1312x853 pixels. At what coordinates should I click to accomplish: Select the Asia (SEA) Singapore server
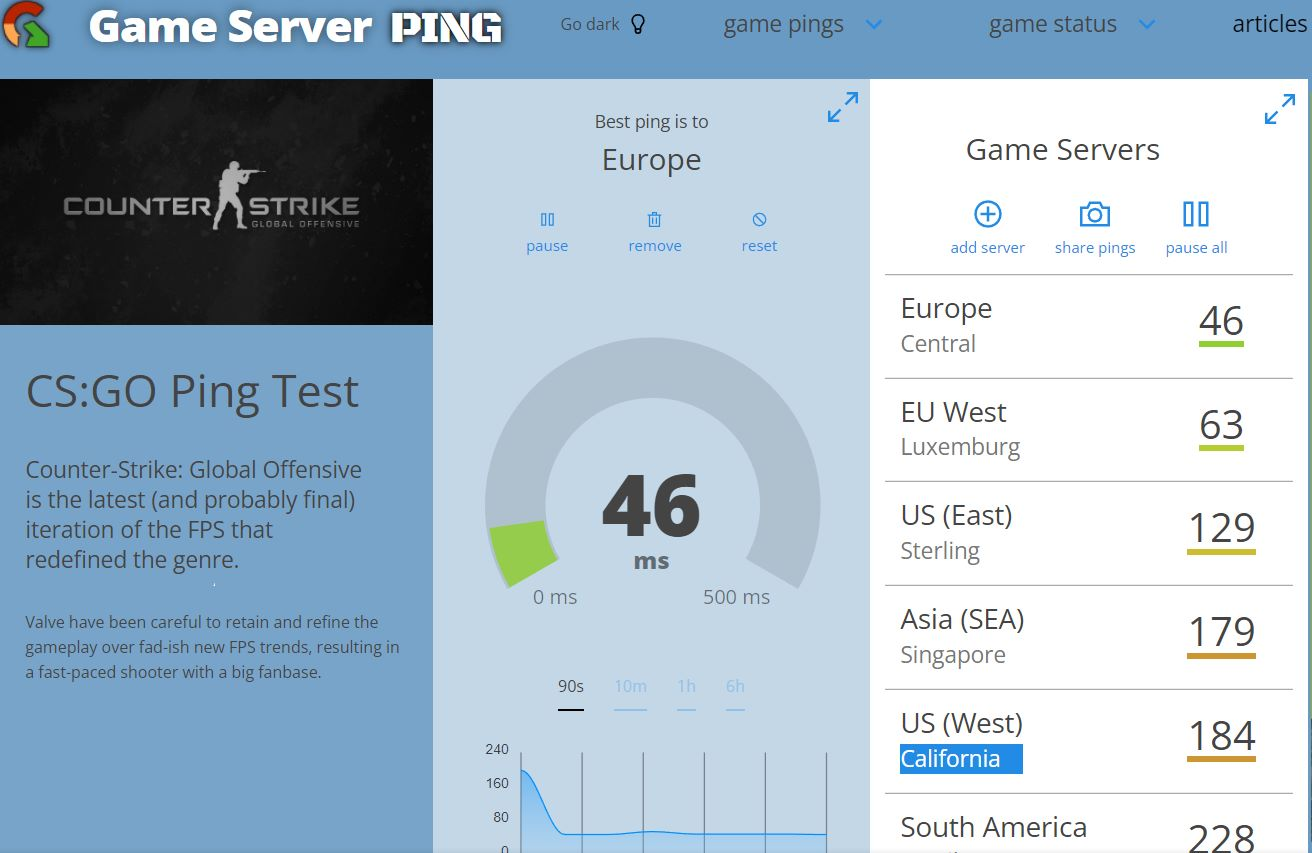coord(1089,638)
